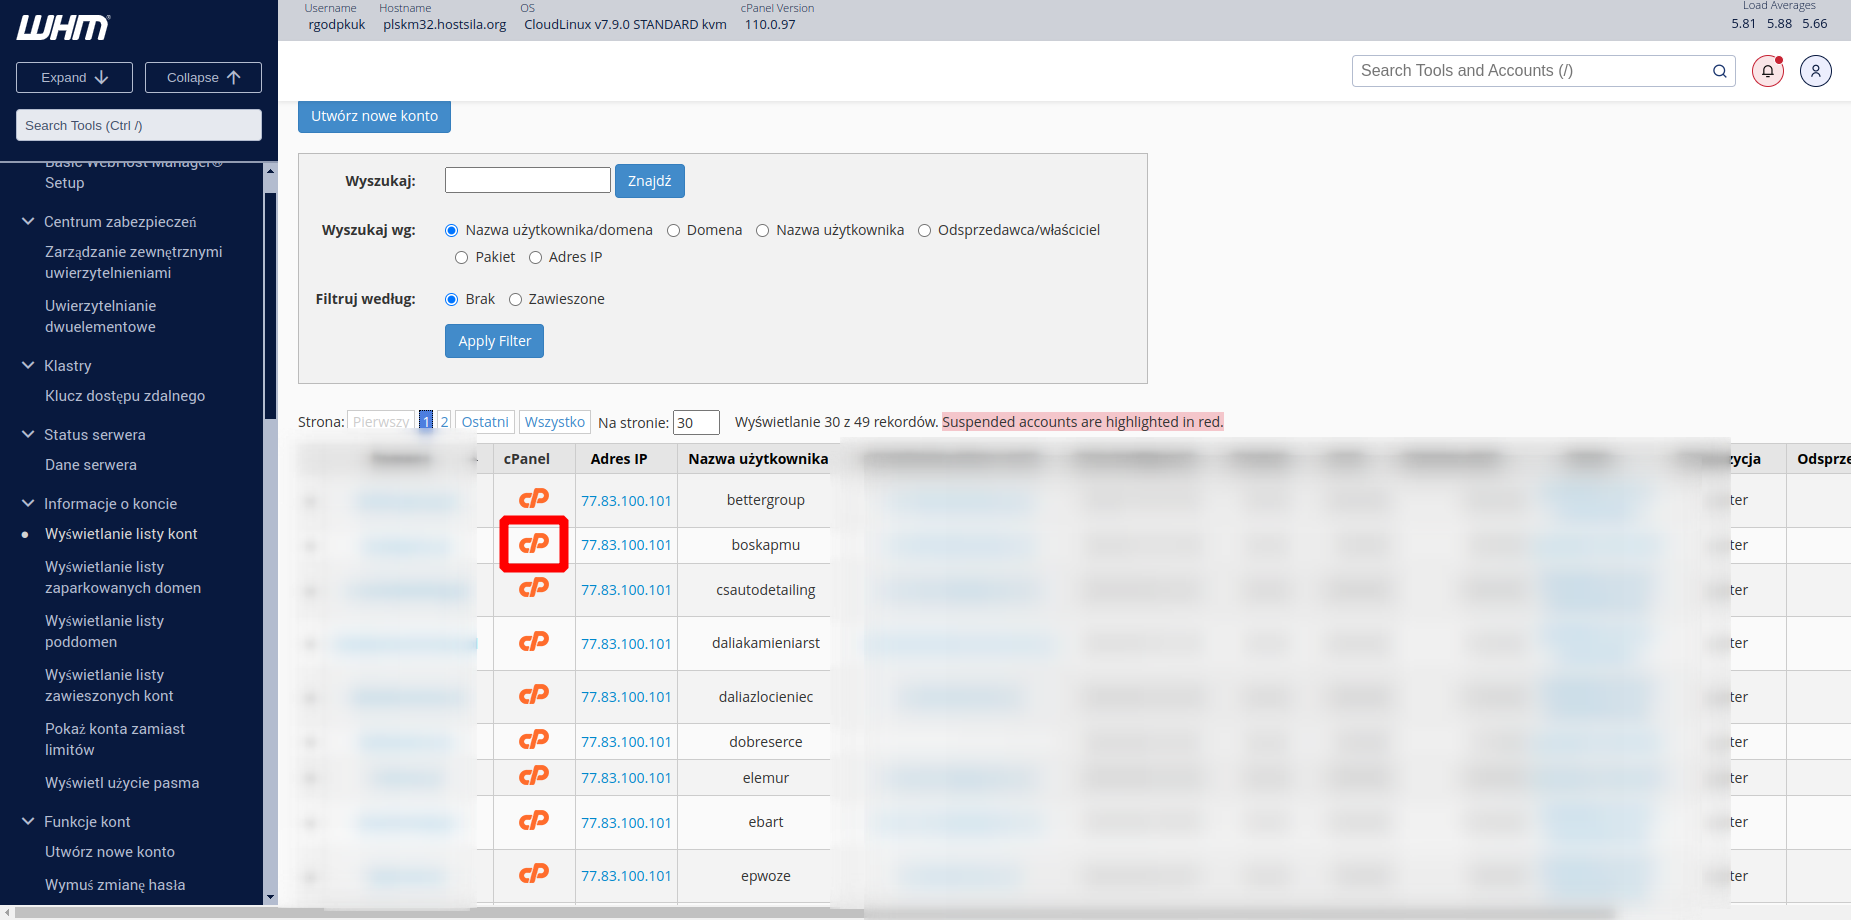Open sidebar Utwórz nowe konto item

[110, 852]
